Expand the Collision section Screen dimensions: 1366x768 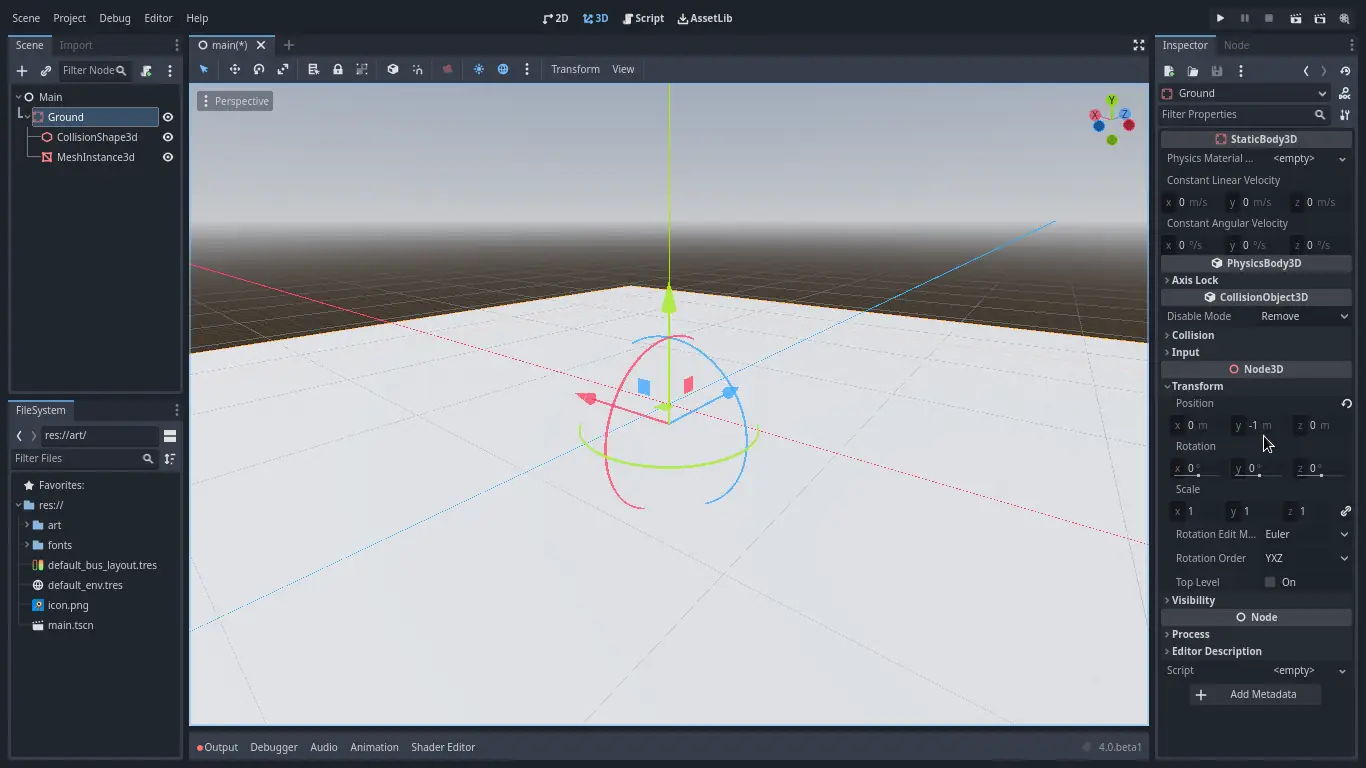(1192, 335)
